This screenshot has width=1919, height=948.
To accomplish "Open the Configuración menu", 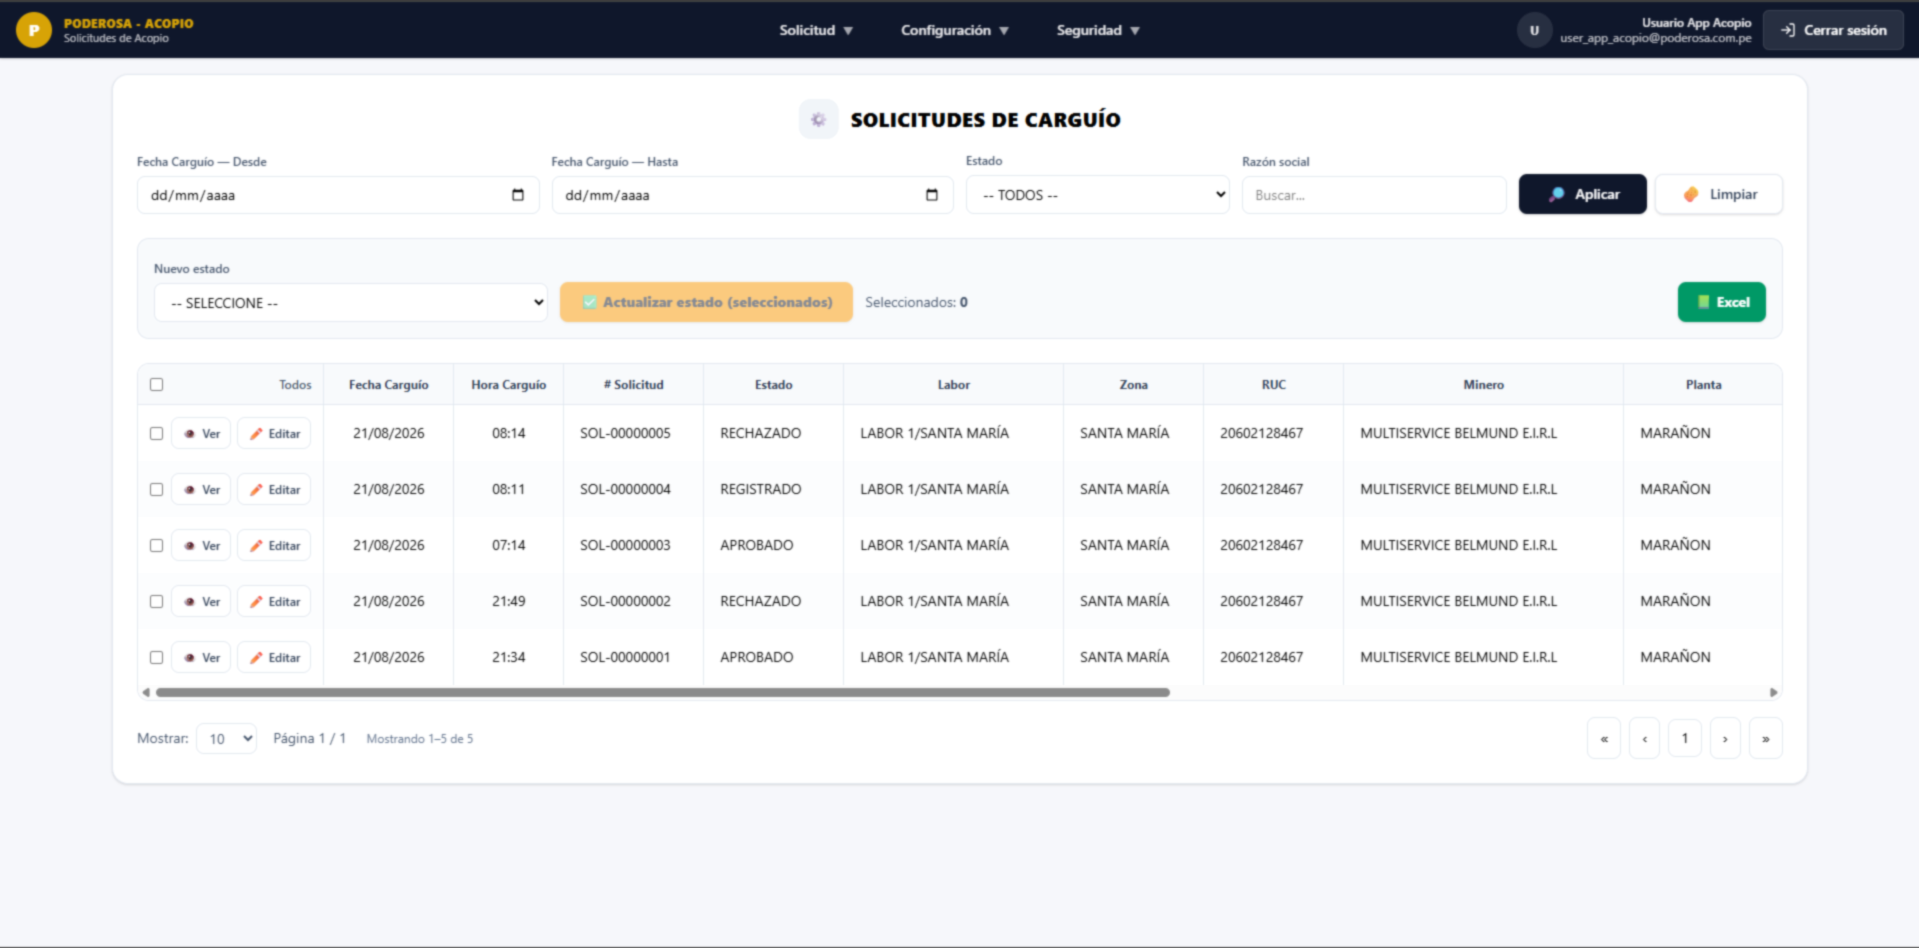I will [x=954, y=30].
